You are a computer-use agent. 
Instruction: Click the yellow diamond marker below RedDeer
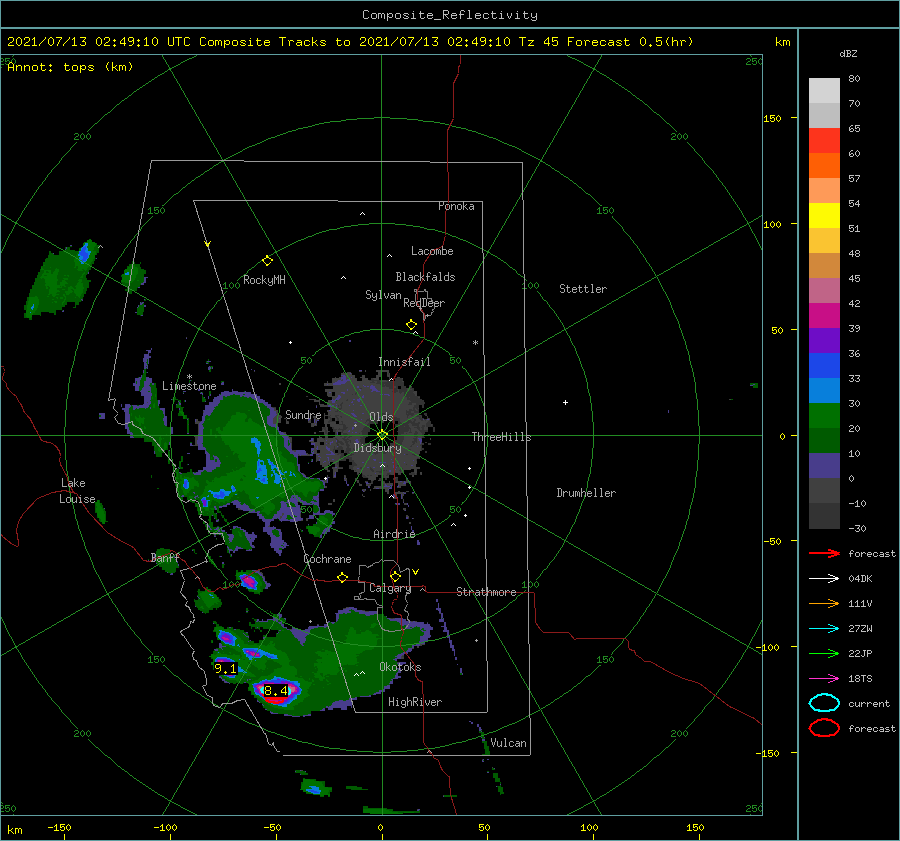pos(411,325)
